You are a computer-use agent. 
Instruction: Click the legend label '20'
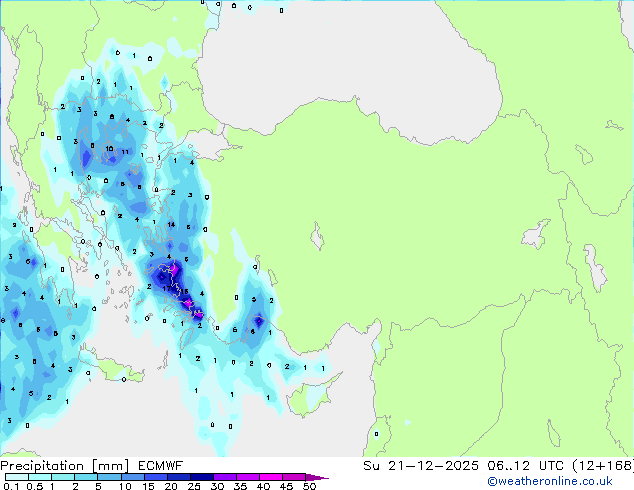[x=171, y=486]
